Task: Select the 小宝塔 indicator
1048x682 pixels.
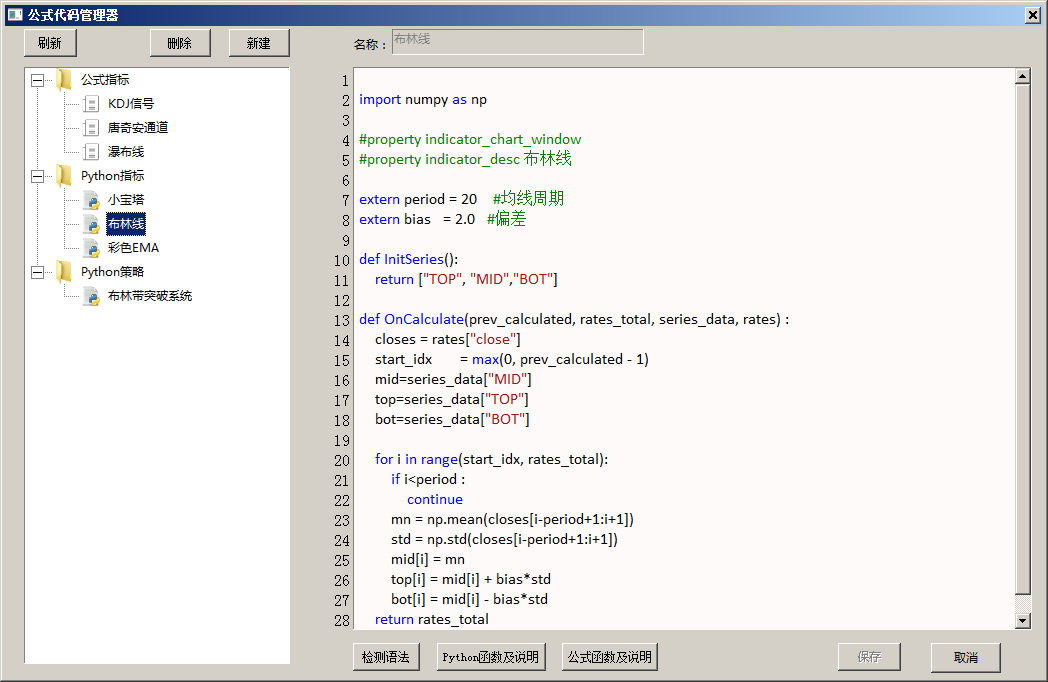Action: [x=126, y=200]
